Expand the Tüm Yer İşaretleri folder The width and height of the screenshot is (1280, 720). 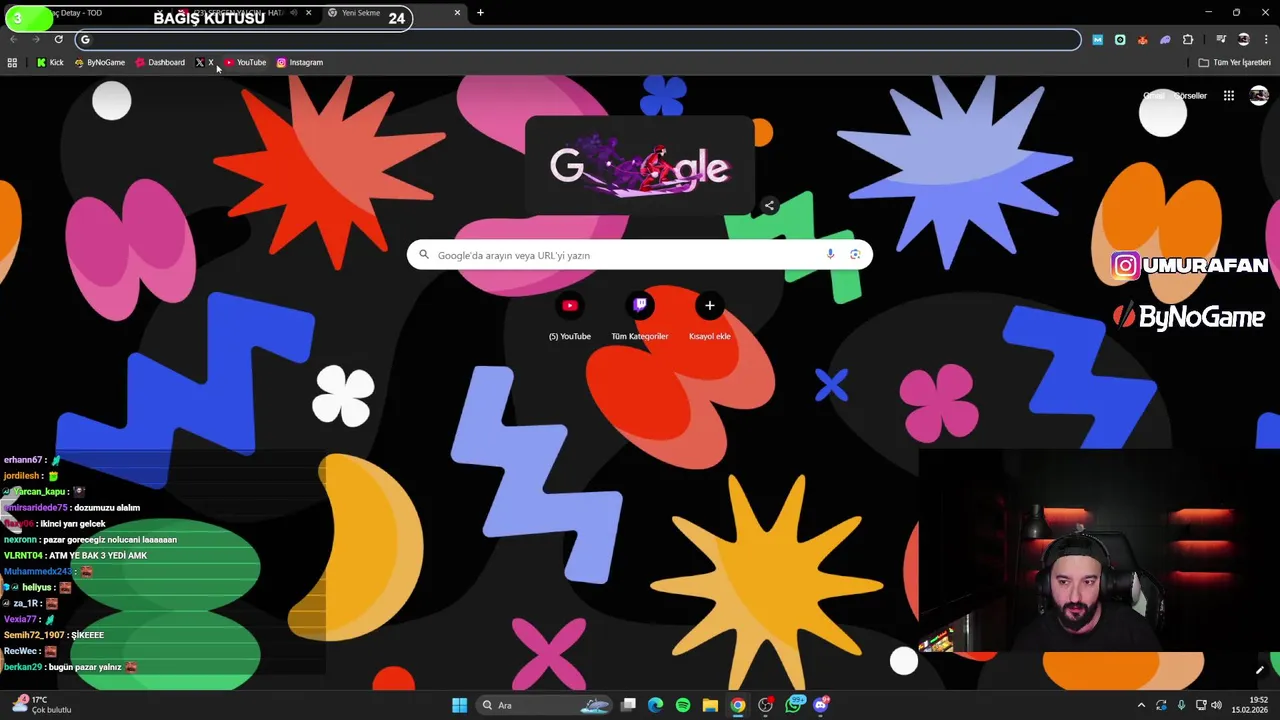pos(1234,63)
